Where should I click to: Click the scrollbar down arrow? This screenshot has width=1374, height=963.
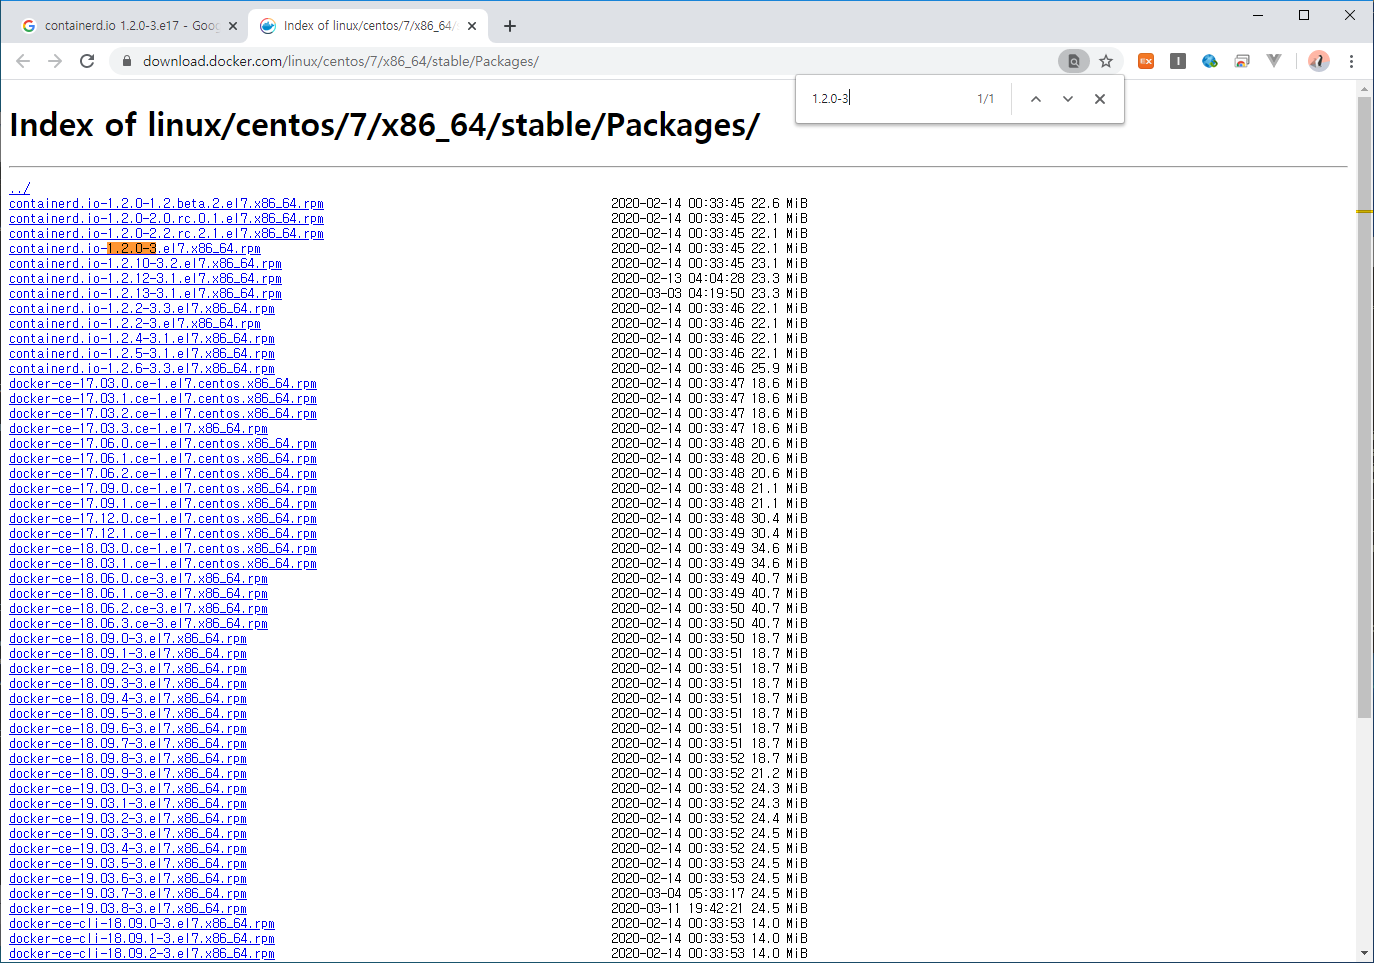coord(1364,954)
